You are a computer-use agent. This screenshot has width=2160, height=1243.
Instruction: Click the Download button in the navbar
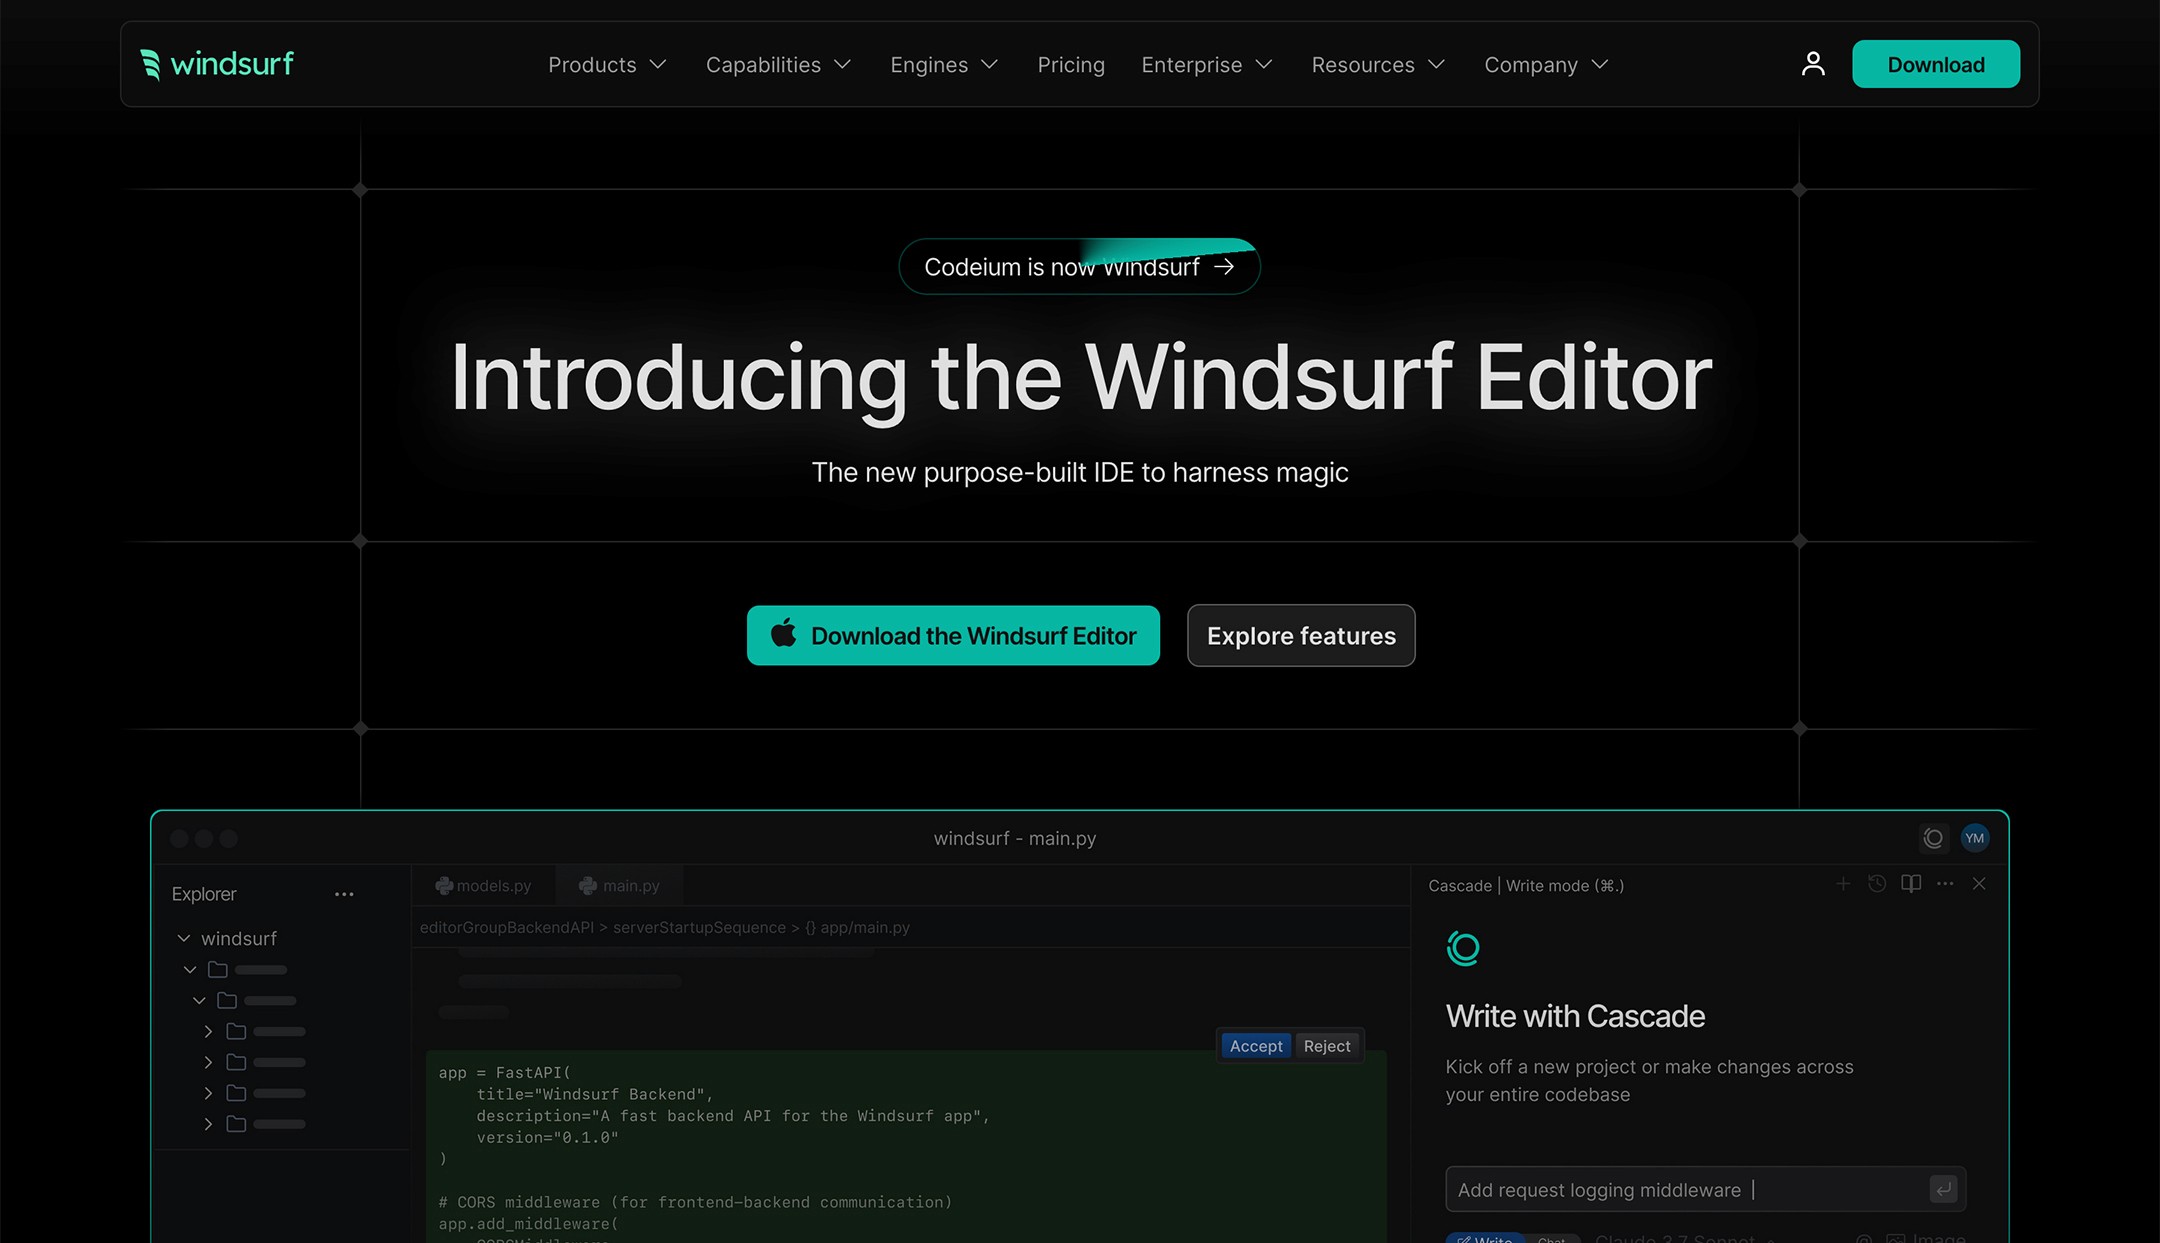point(1936,64)
